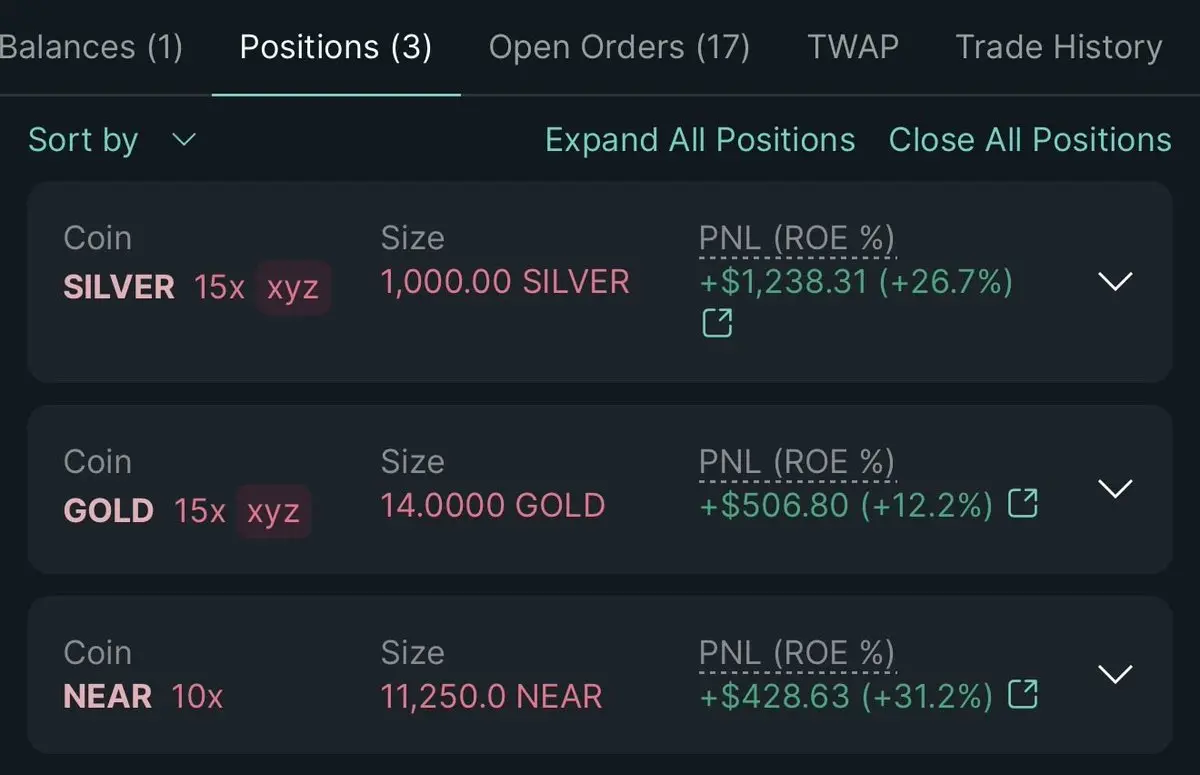
Task: Click the xyz badge beside SILVER
Action: click(292, 288)
